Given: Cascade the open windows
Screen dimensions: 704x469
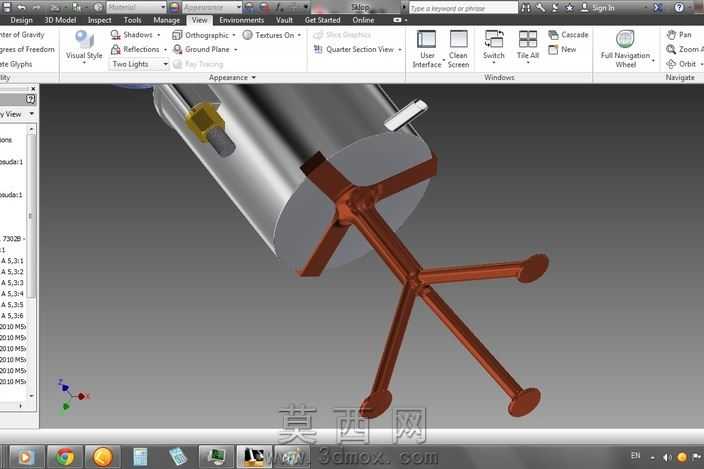Looking at the screenshot, I should pyautogui.click(x=568, y=35).
